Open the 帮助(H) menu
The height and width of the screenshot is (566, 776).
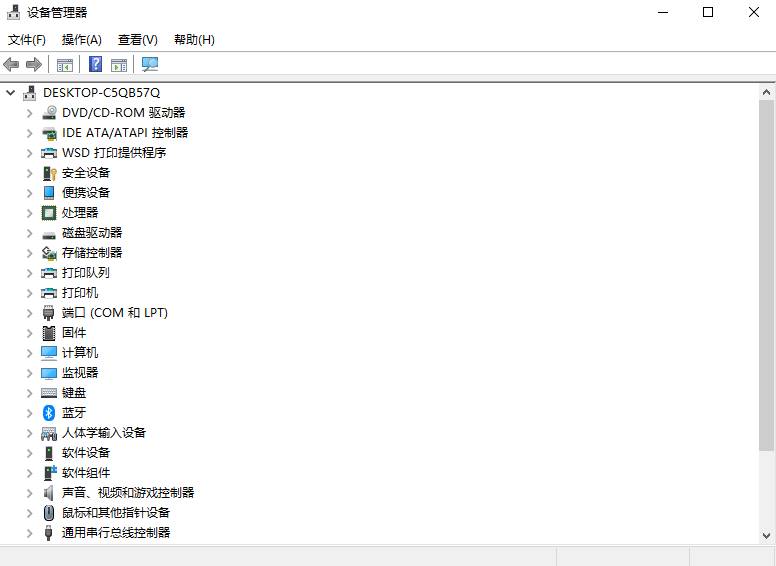pos(194,40)
